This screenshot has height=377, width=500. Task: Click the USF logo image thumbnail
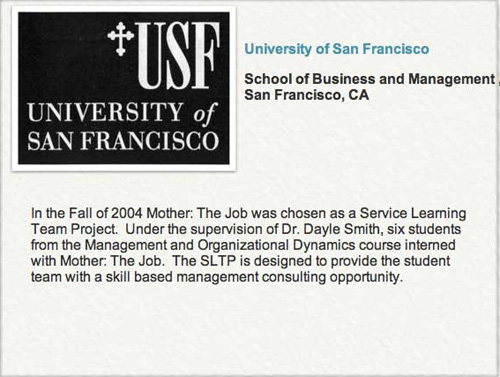click(x=124, y=88)
